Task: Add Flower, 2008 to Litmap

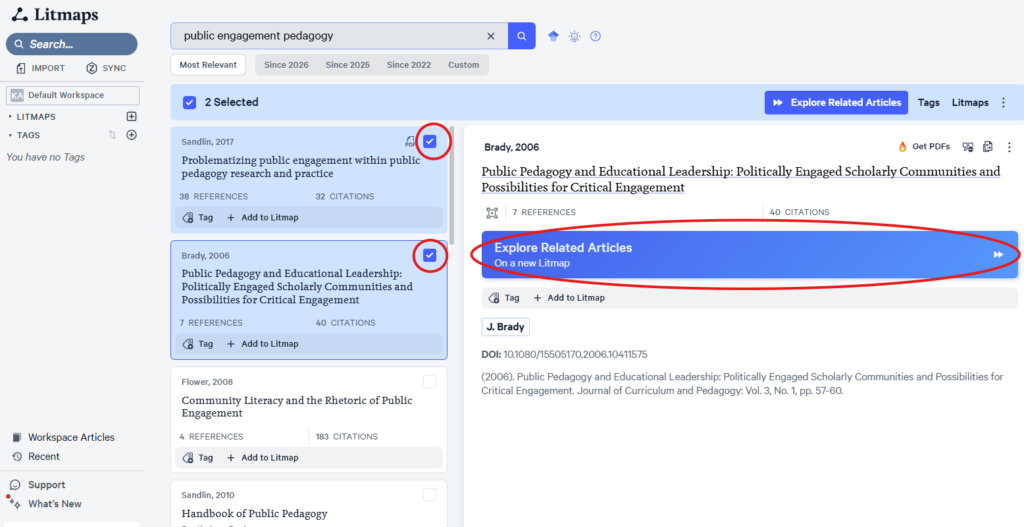Action: point(263,458)
